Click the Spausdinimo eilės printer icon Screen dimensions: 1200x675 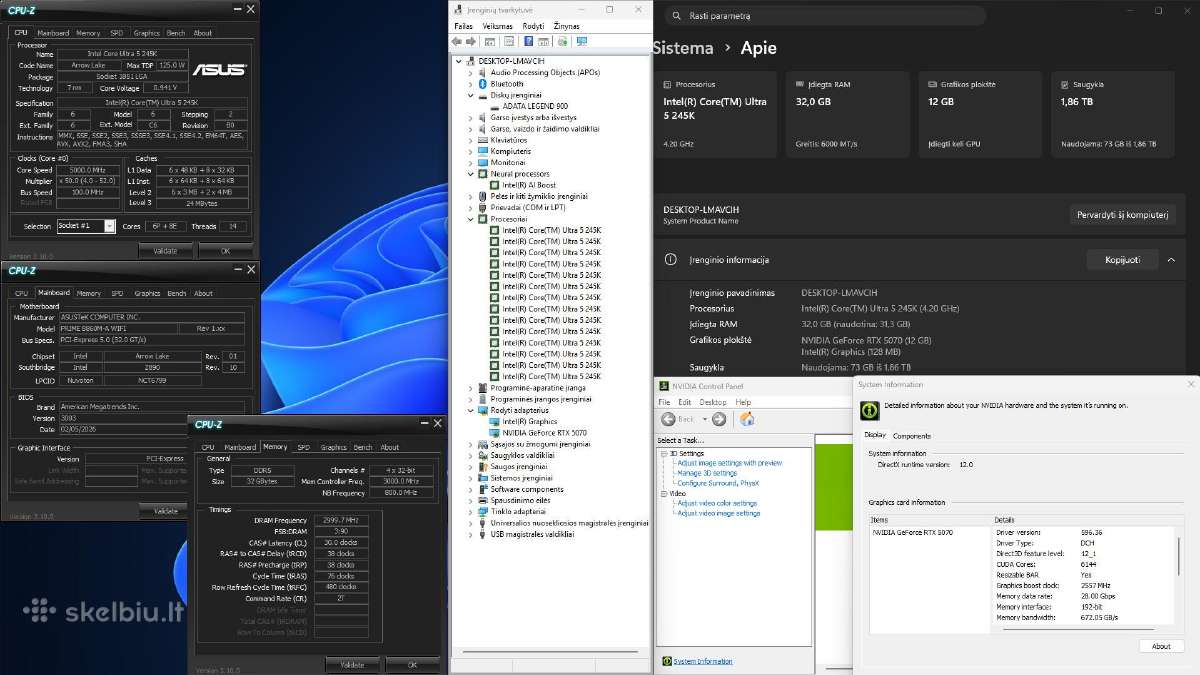click(484, 500)
